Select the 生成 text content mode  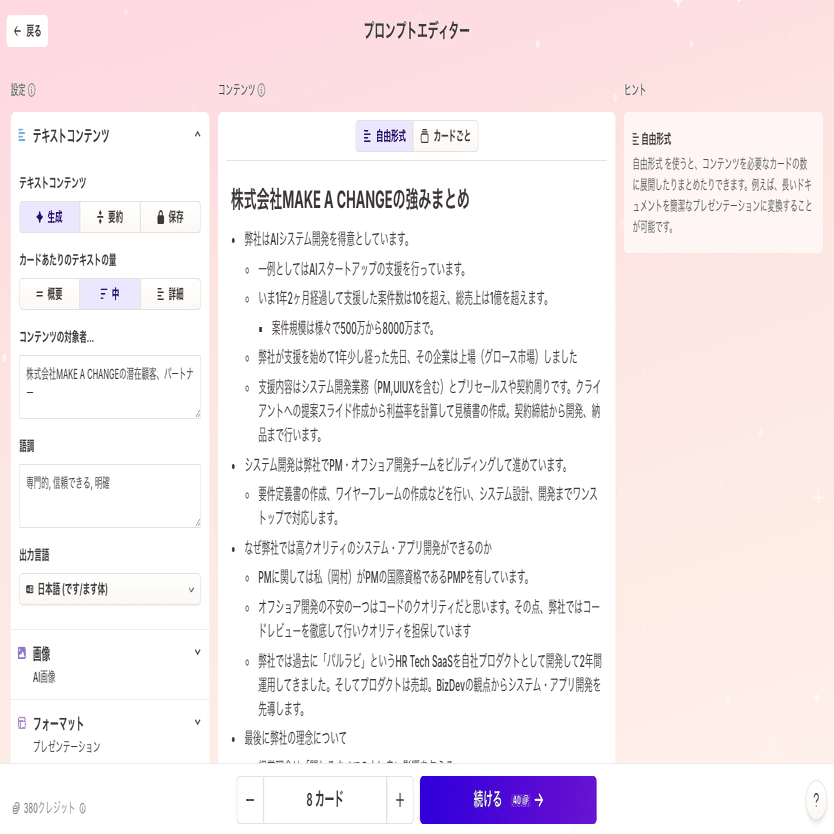(x=49, y=217)
